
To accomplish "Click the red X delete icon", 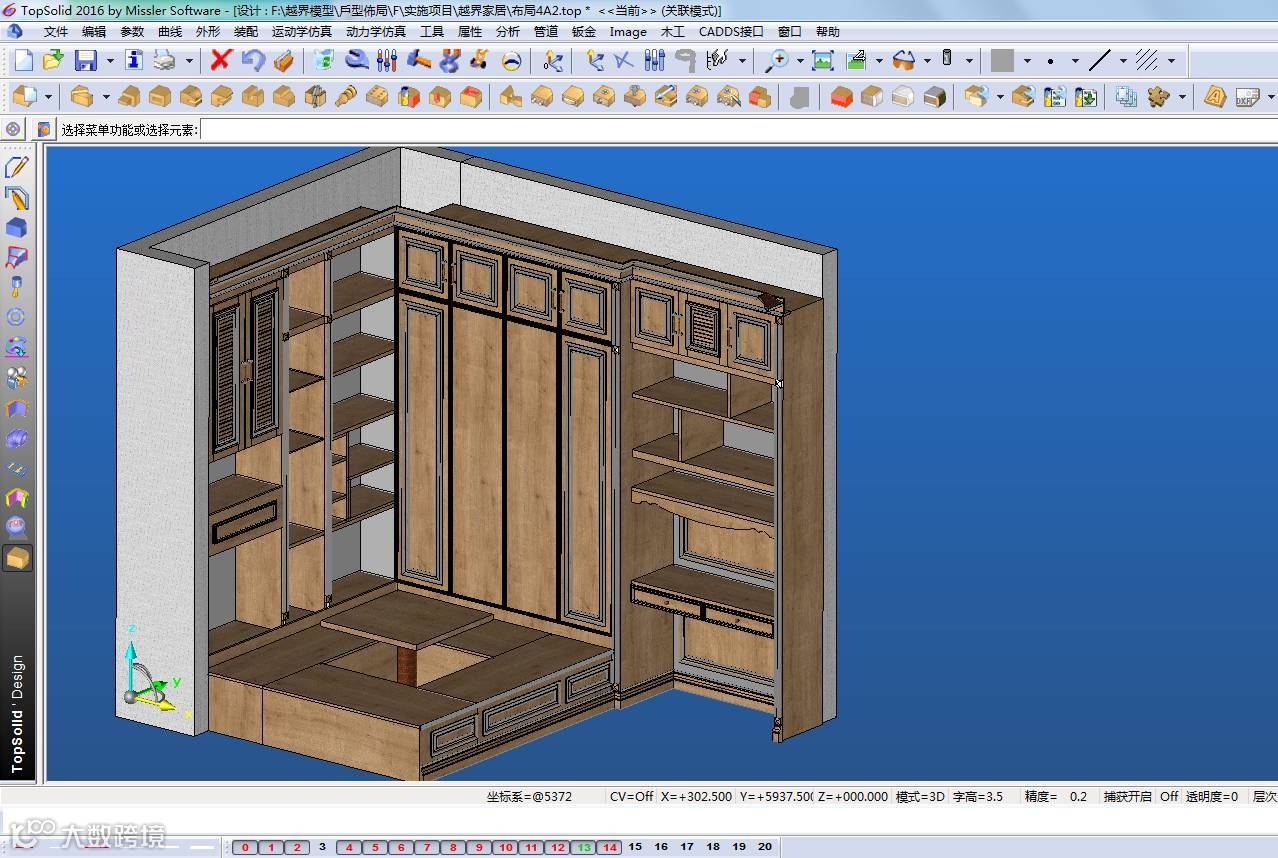I will pyautogui.click(x=221, y=60).
